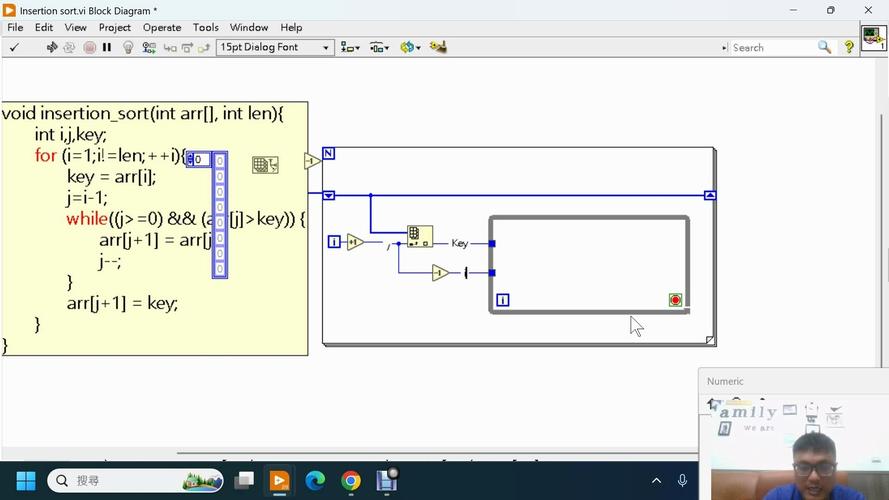Click the Index Array function node
Viewport: 889px width, 500px height.
coord(419,236)
